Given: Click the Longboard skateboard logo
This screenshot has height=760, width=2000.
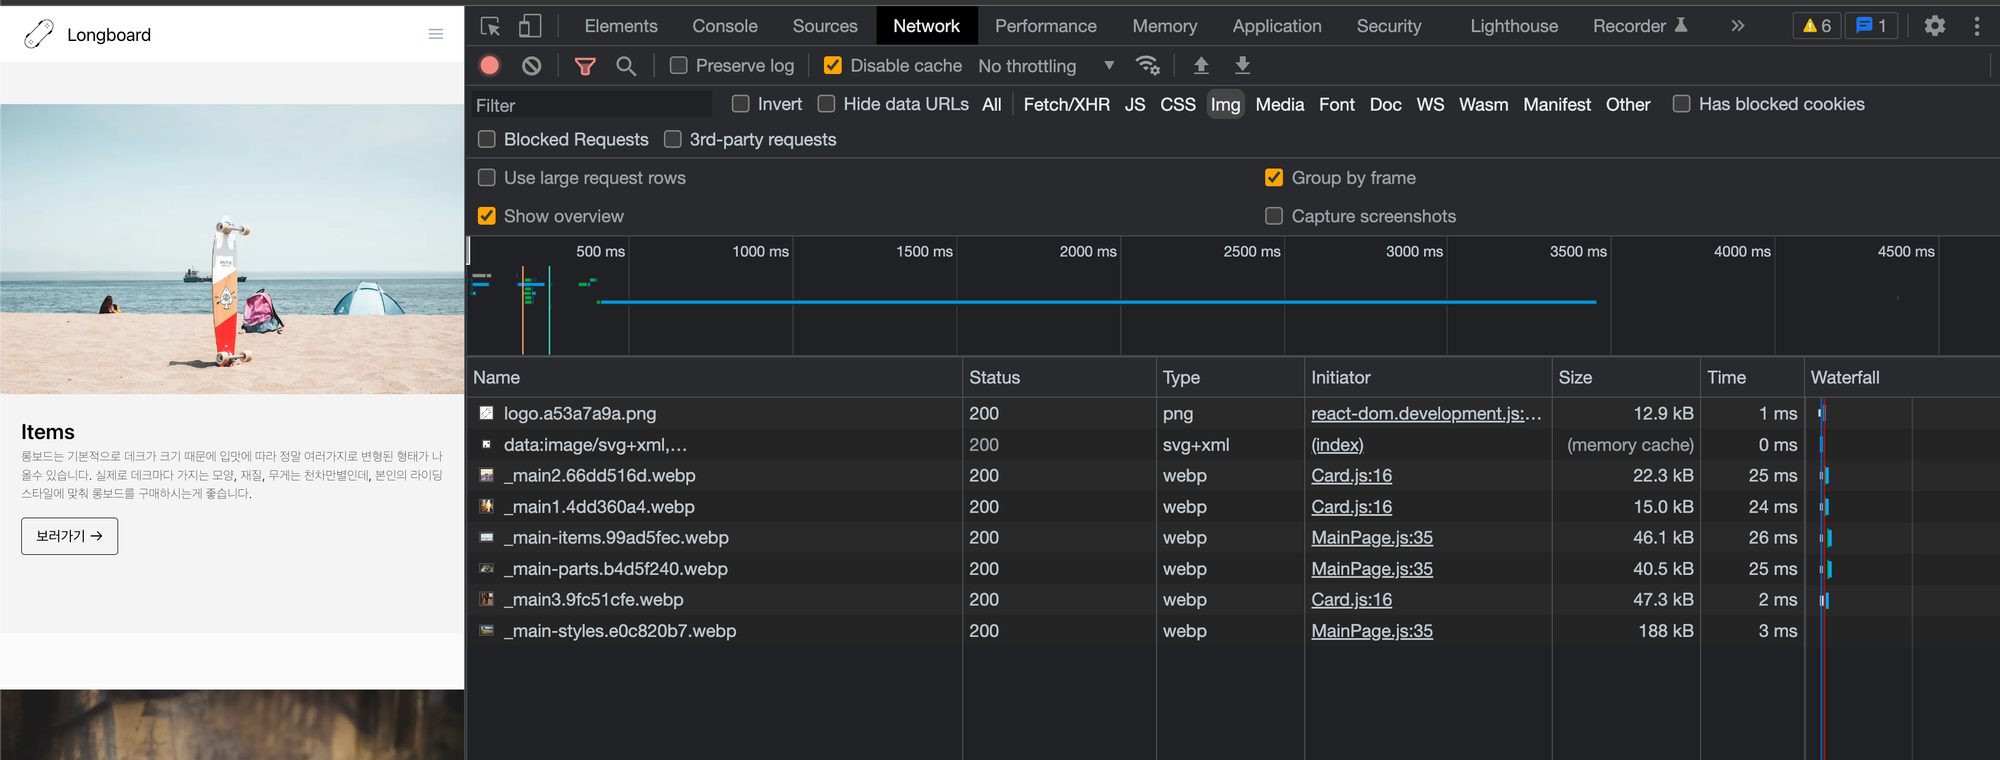Looking at the screenshot, I should [38, 34].
